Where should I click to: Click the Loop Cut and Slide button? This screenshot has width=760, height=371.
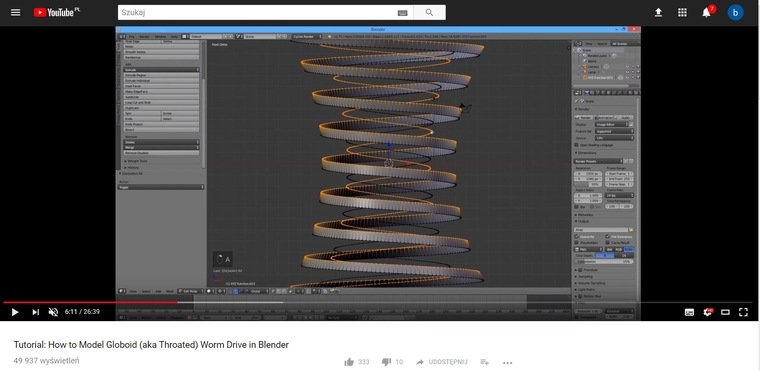tap(161, 102)
